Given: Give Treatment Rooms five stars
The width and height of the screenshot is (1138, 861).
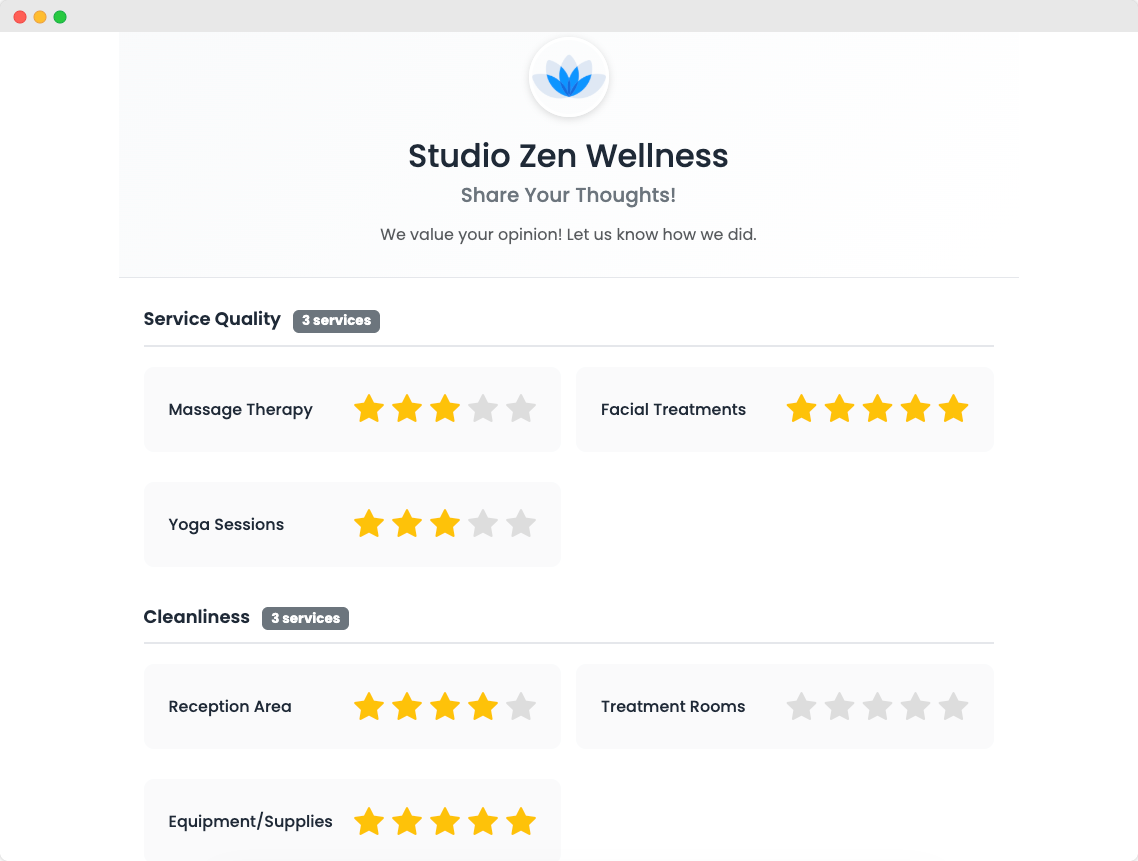Looking at the screenshot, I should 953,707.
